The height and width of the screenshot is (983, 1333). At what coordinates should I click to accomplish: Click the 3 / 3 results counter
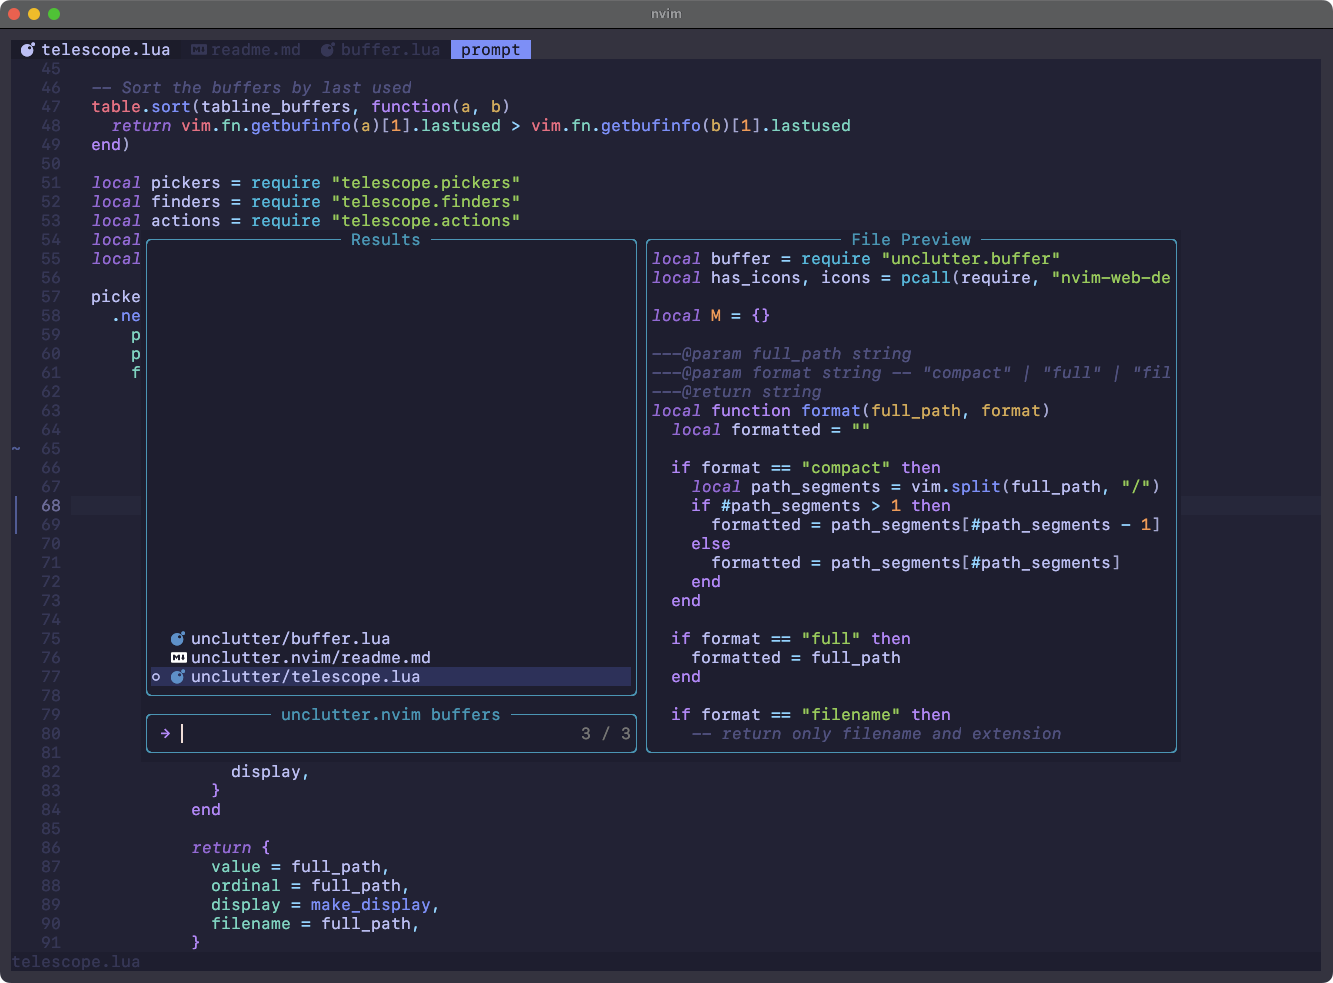pos(606,734)
